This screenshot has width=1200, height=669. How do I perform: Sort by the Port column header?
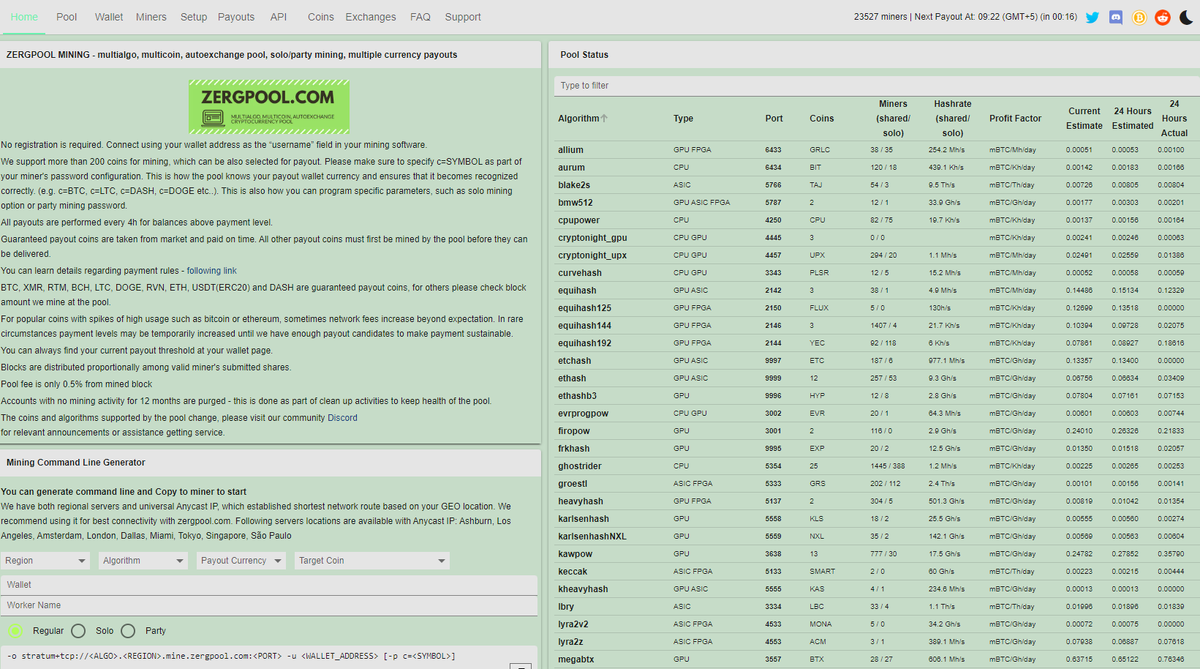click(774, 118)
